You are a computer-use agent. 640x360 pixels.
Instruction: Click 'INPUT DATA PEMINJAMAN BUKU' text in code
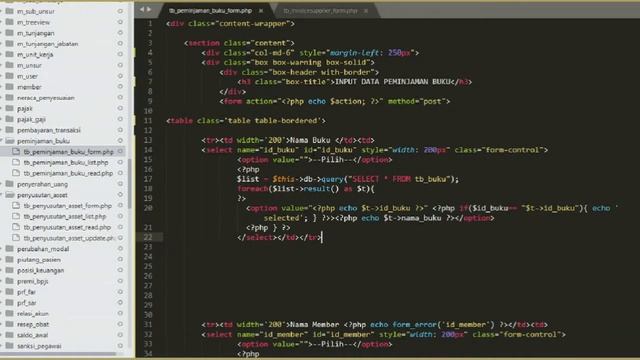point(392,82)
